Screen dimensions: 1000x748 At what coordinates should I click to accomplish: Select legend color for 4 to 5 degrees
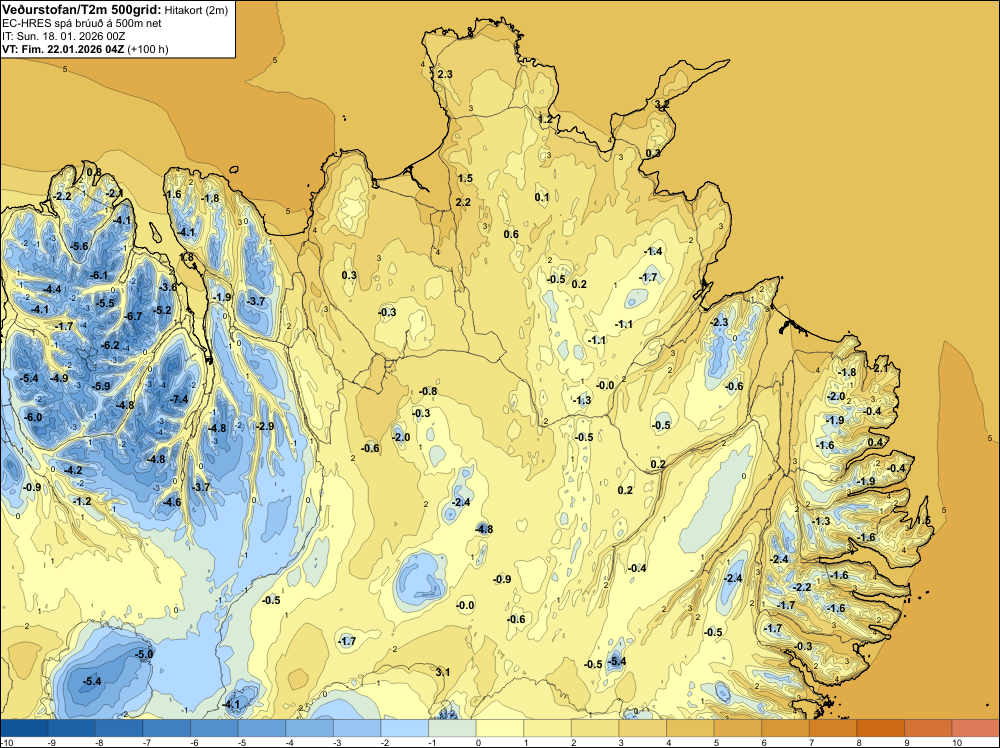tap(690, 728)
